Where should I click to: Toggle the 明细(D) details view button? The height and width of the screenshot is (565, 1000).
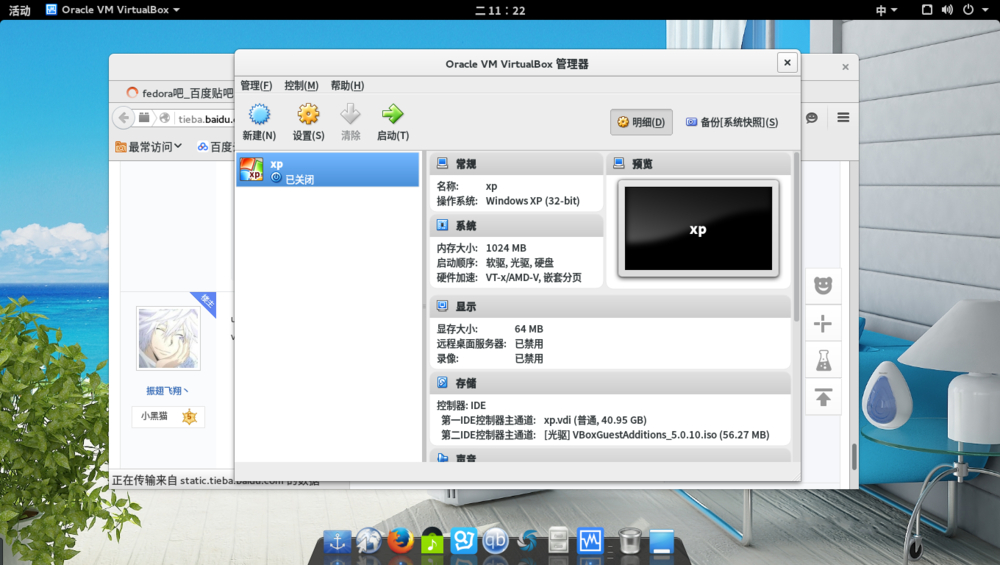coord(641,122)
